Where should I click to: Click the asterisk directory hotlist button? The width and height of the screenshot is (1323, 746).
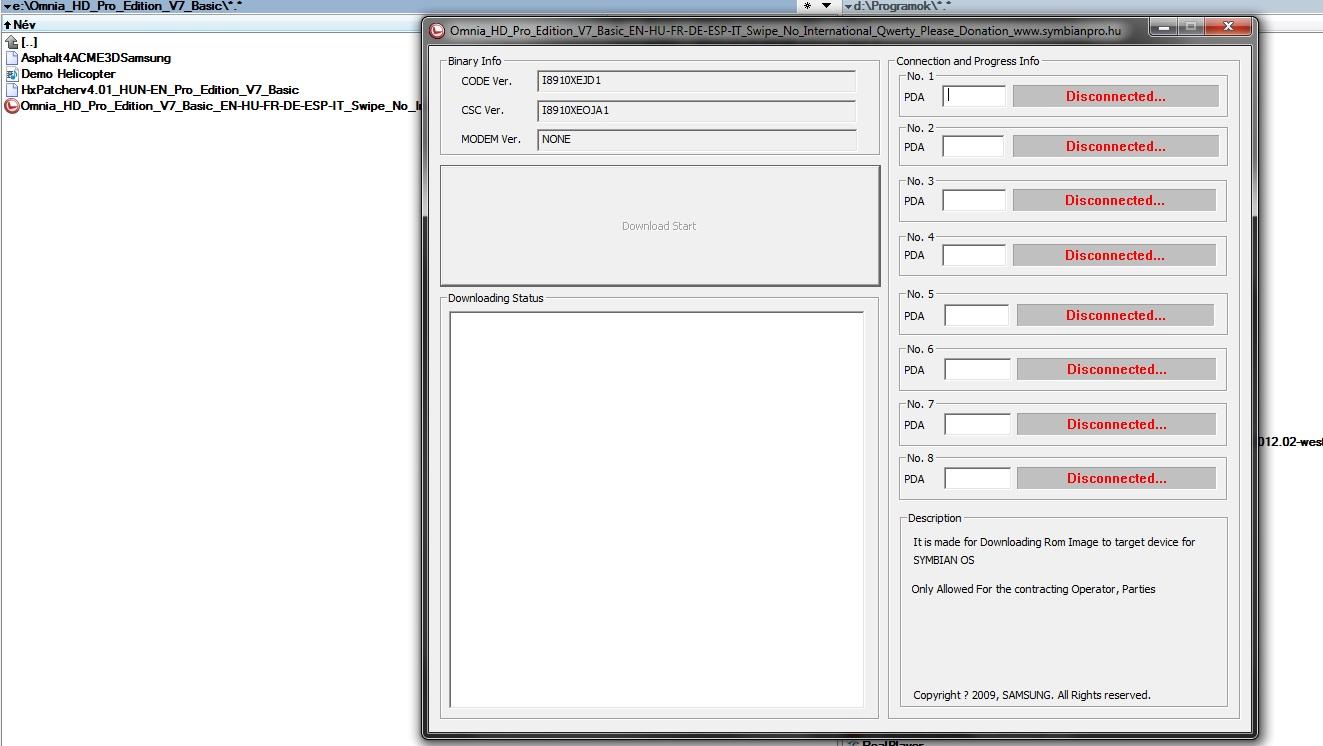(807, 6)
